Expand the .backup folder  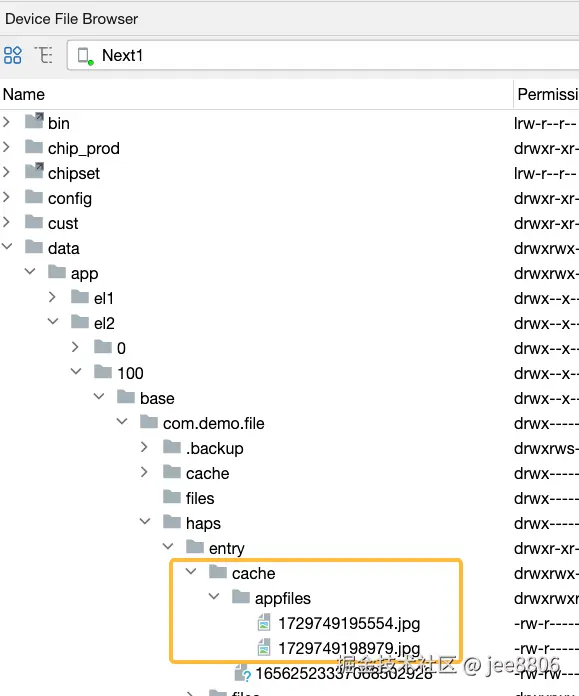[144, 447]
